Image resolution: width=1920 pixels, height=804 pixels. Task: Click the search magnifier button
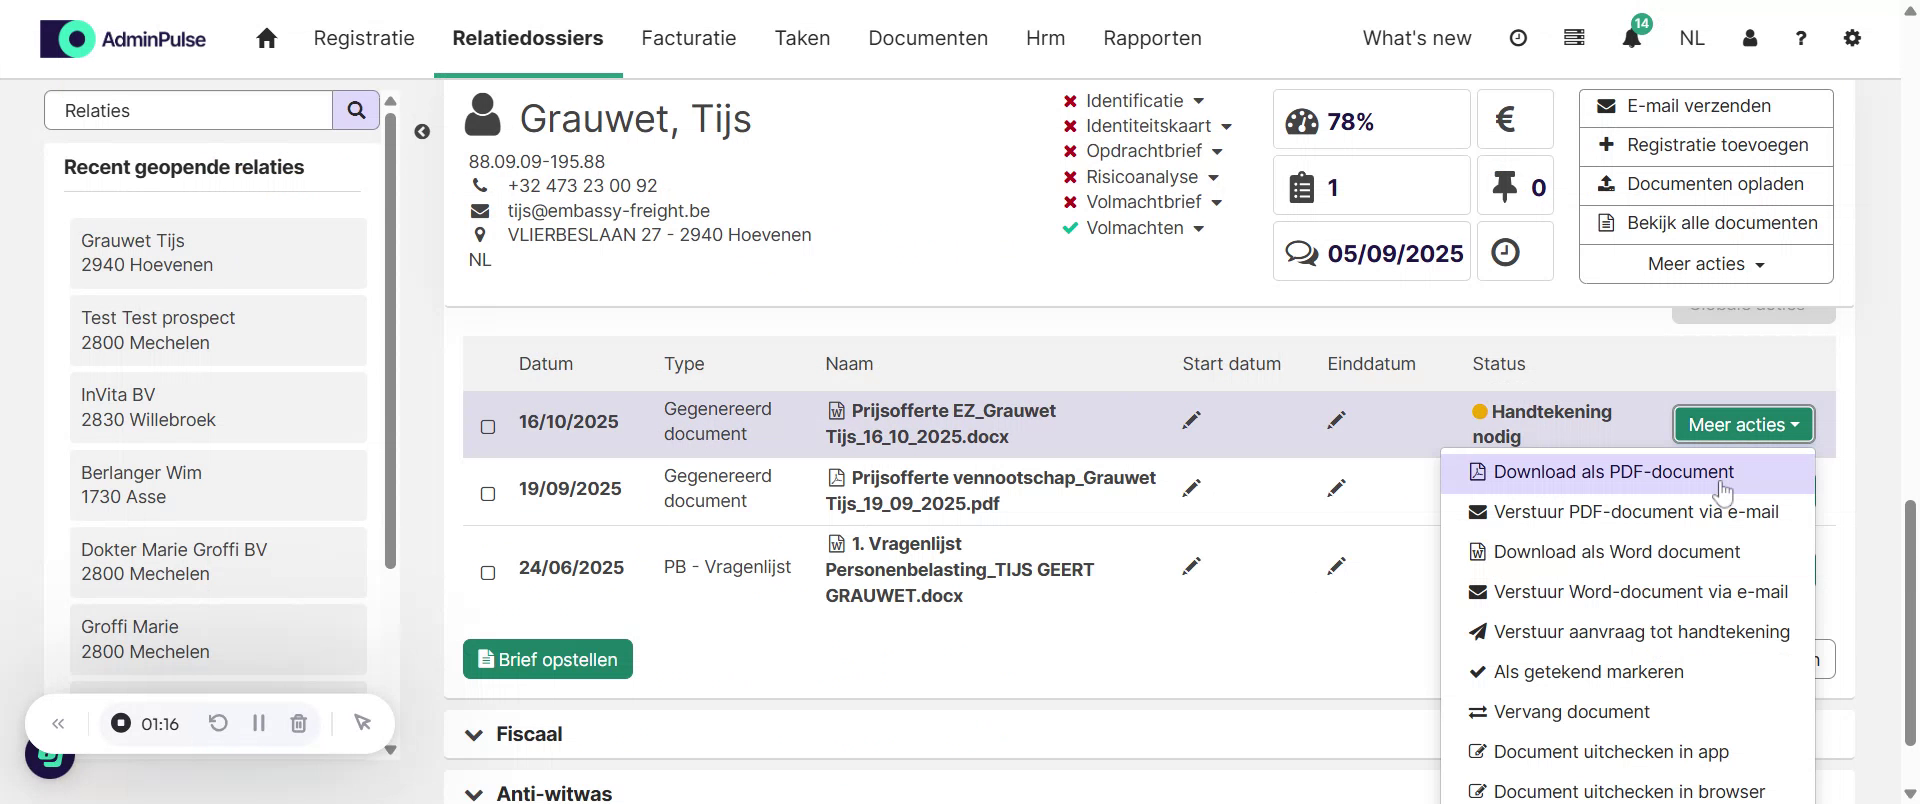[356, 110]
